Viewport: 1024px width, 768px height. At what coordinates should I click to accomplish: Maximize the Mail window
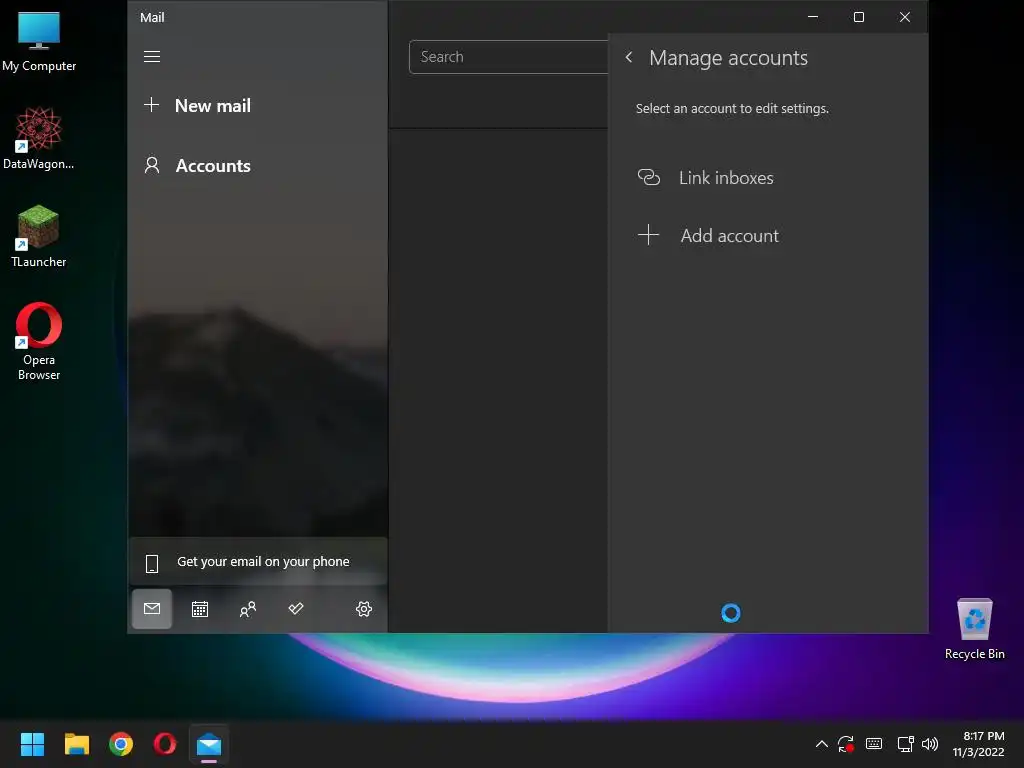[x=859, y=17]
